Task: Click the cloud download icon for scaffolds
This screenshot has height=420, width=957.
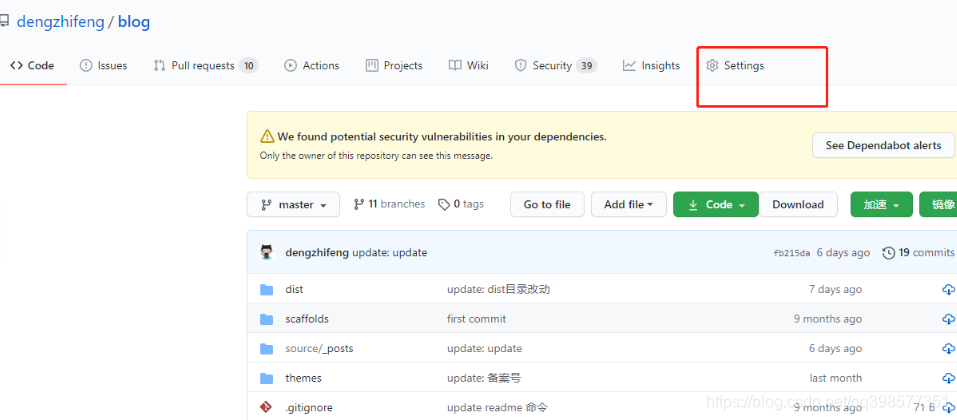Action: 948,319
